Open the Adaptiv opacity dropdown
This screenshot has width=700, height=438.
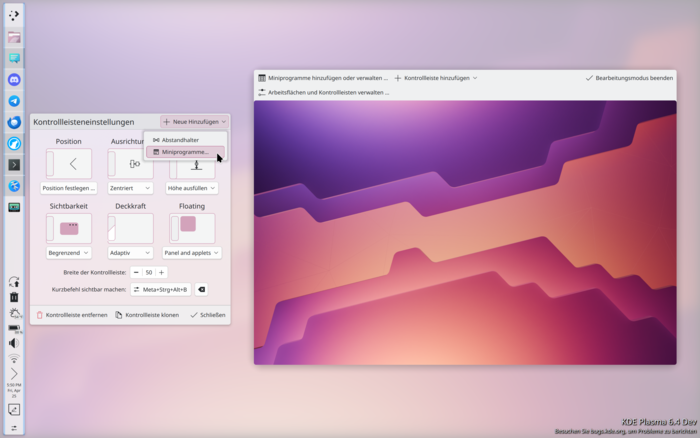pos(130,253)
